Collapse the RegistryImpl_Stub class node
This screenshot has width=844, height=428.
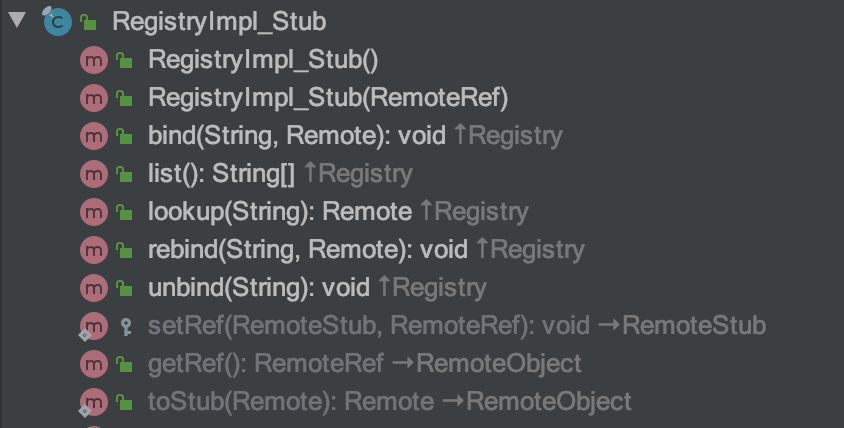point(17,20)
